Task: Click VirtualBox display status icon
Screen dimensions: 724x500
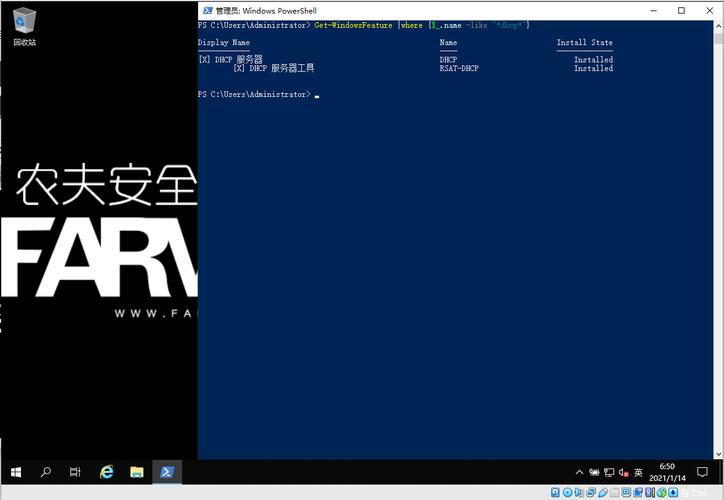Action: pos(626,492)
